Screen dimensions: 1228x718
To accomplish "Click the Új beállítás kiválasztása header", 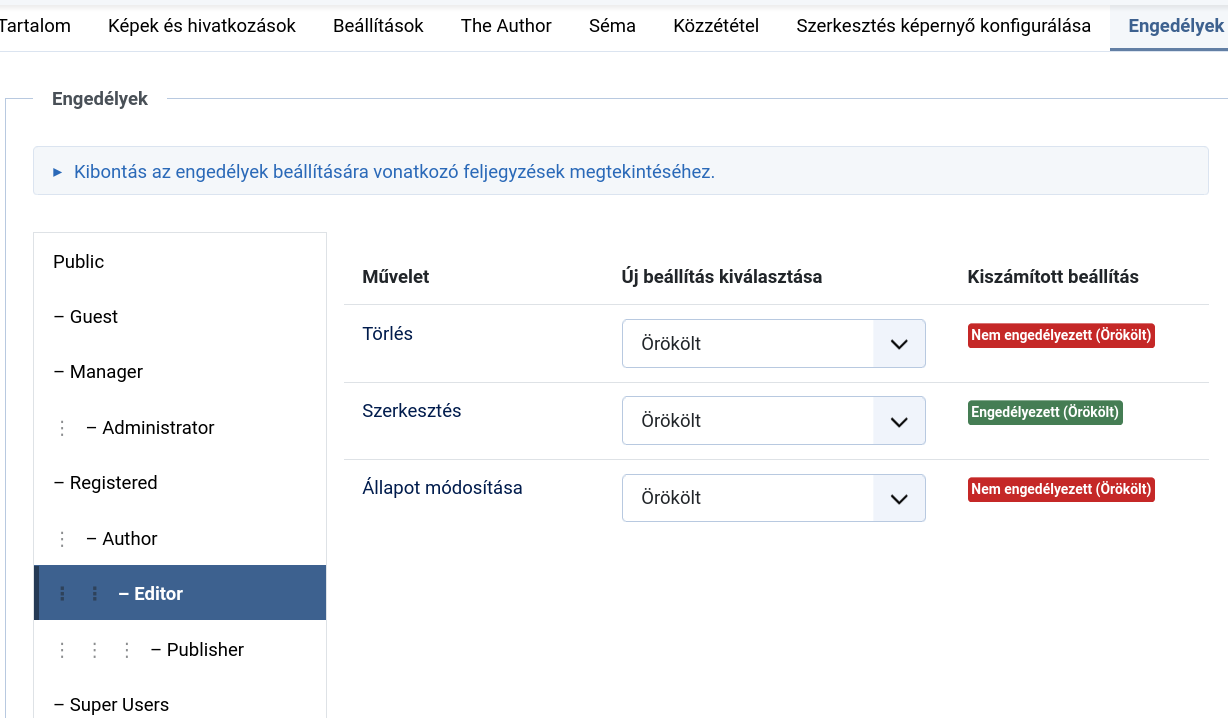I will pyautogui.click(x=722, y=277).
